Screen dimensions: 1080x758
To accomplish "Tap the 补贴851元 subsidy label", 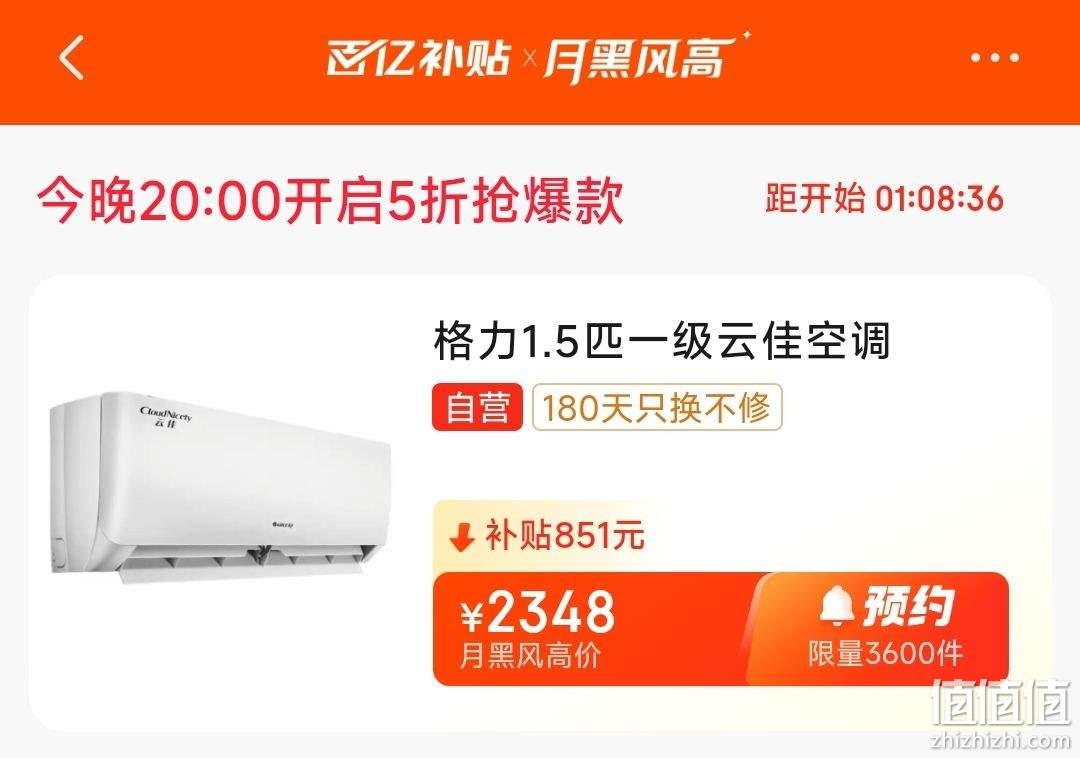I will (x=565, y=536).
